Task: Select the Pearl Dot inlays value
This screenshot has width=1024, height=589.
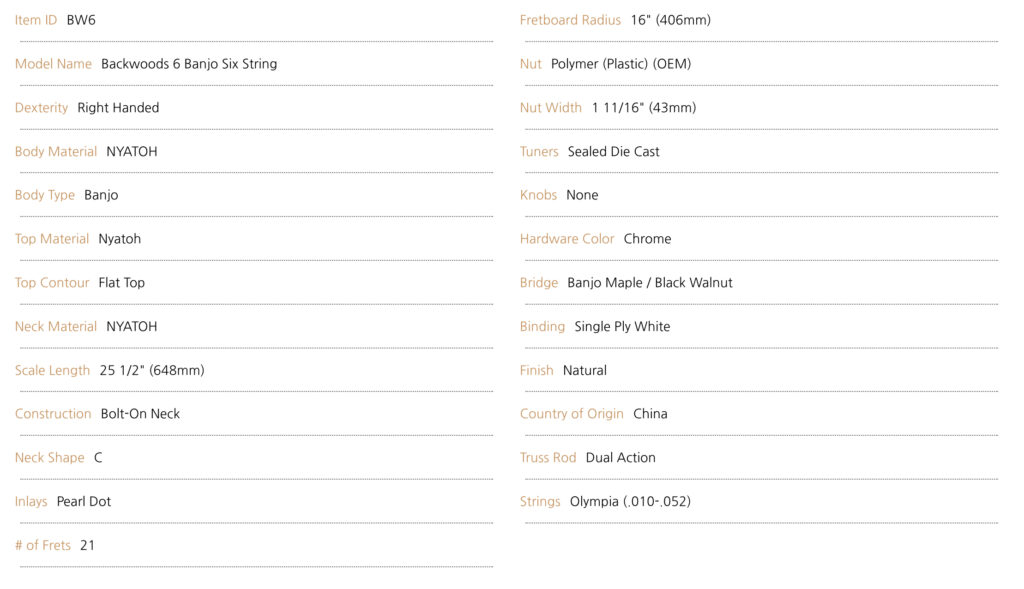Action: click(x=84, y=501)
